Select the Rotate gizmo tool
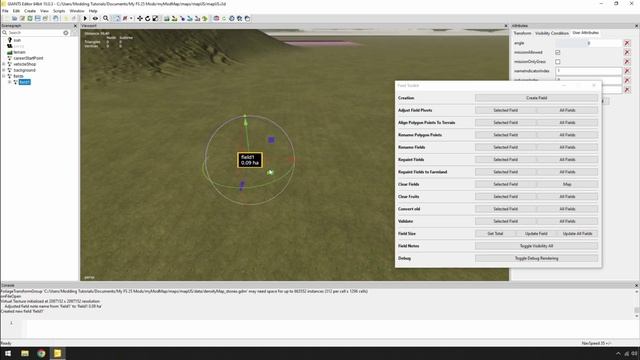 [147, 18]
